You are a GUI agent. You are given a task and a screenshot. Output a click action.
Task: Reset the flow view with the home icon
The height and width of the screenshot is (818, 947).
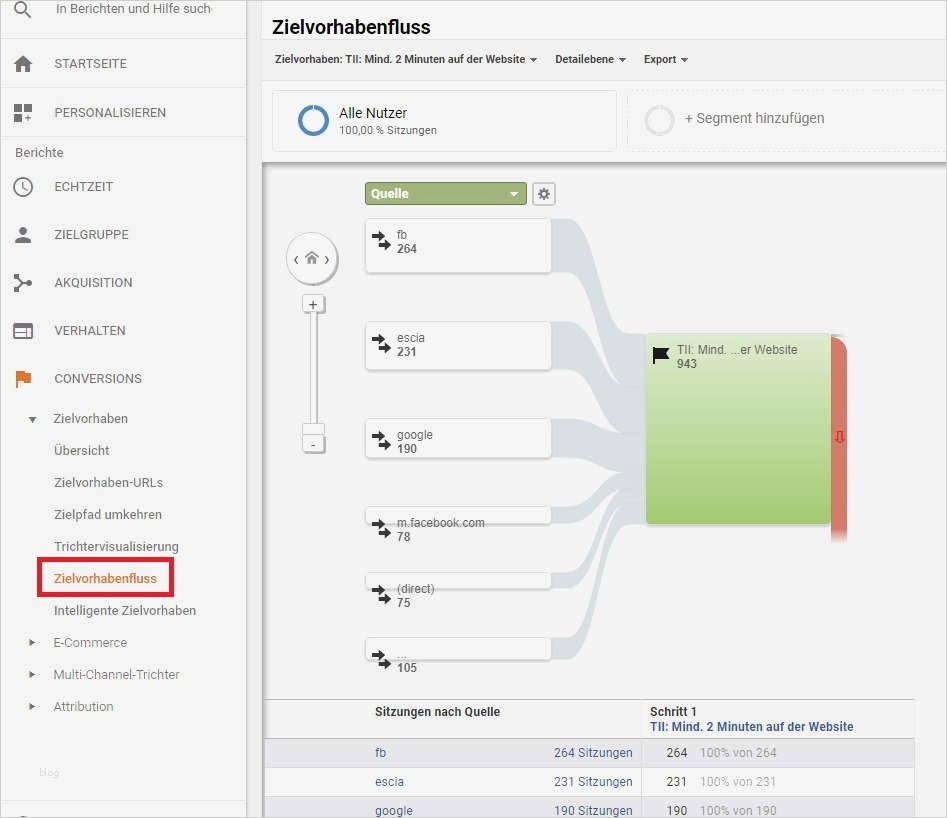[x=313, y=258]
